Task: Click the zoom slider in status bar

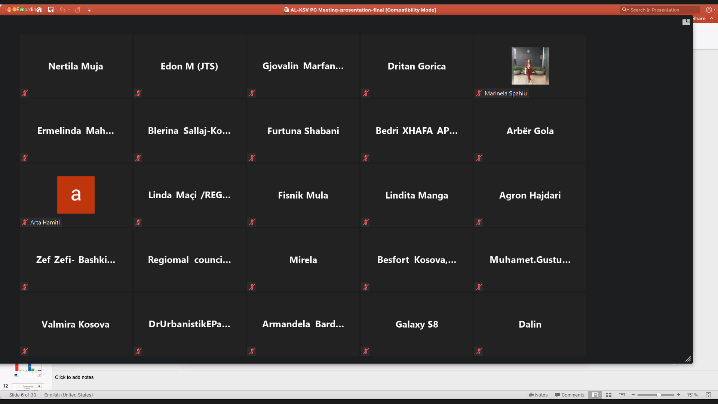Action: point(656,395)
